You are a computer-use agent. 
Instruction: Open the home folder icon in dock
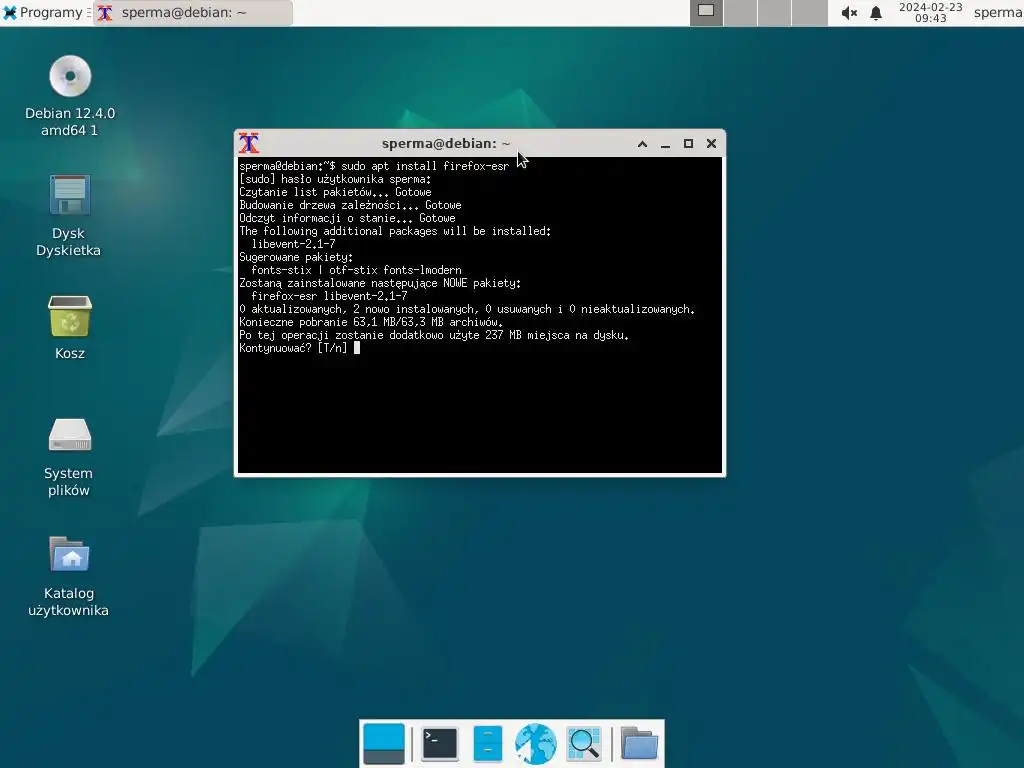(x=639, y=743)
